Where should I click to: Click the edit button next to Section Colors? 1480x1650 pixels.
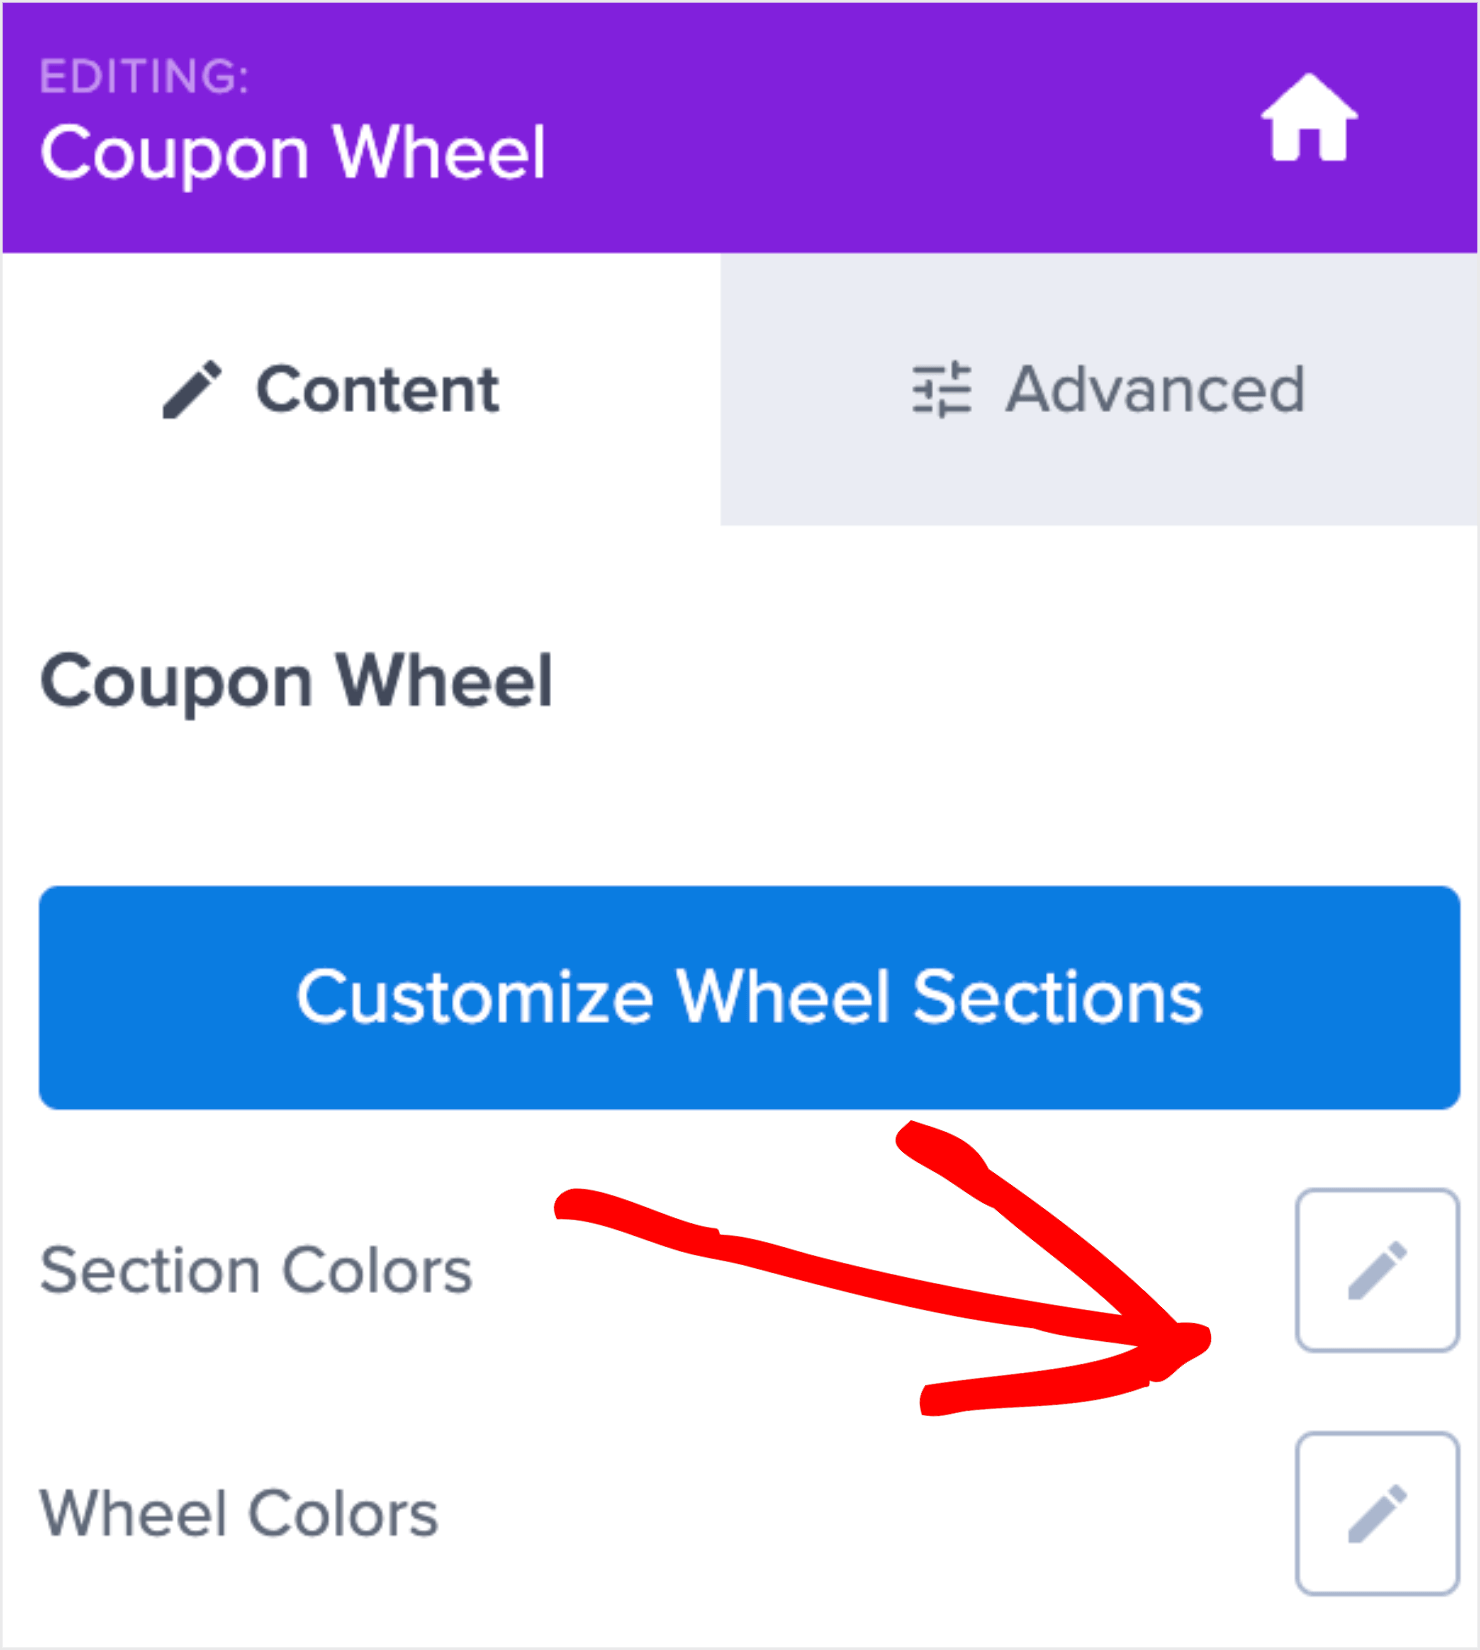coord(1377,1270)
